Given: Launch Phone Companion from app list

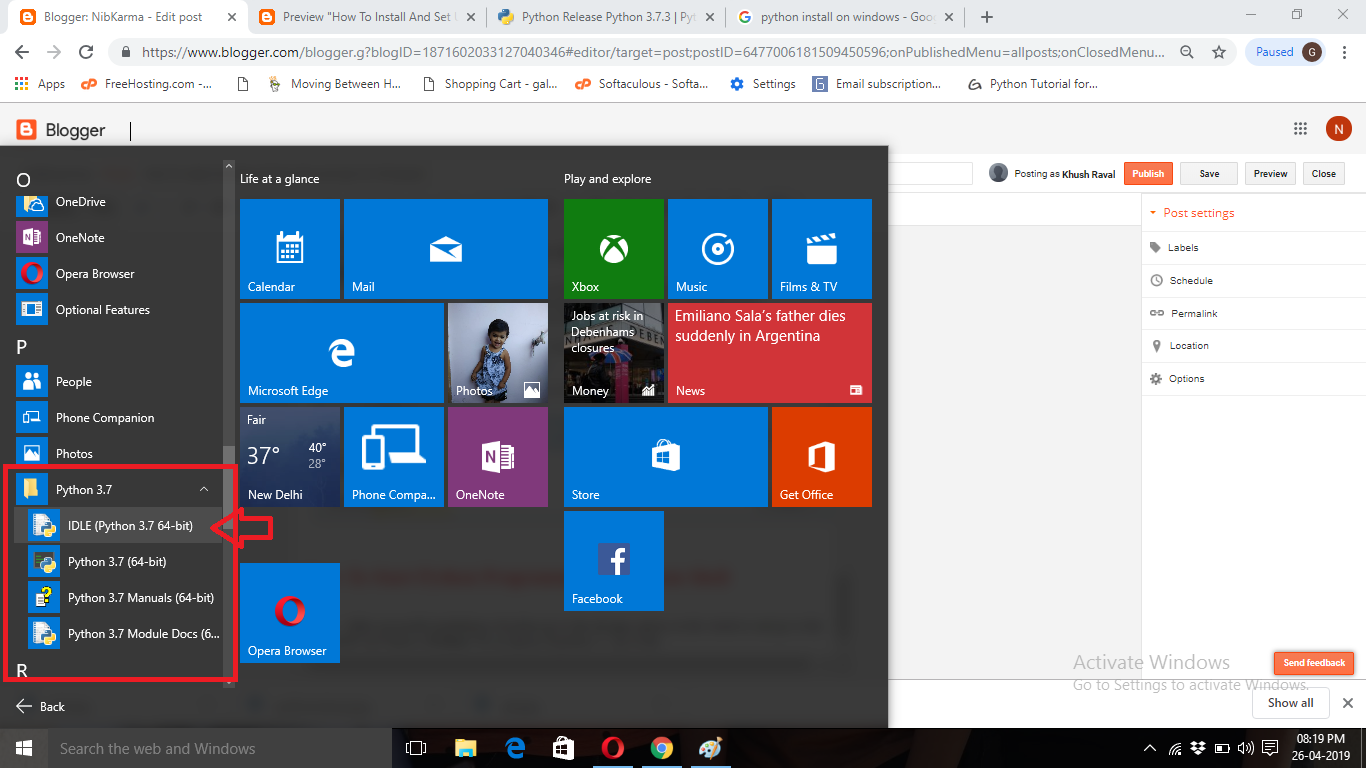Looking at the screenshot, I should [x=118, y=418].
